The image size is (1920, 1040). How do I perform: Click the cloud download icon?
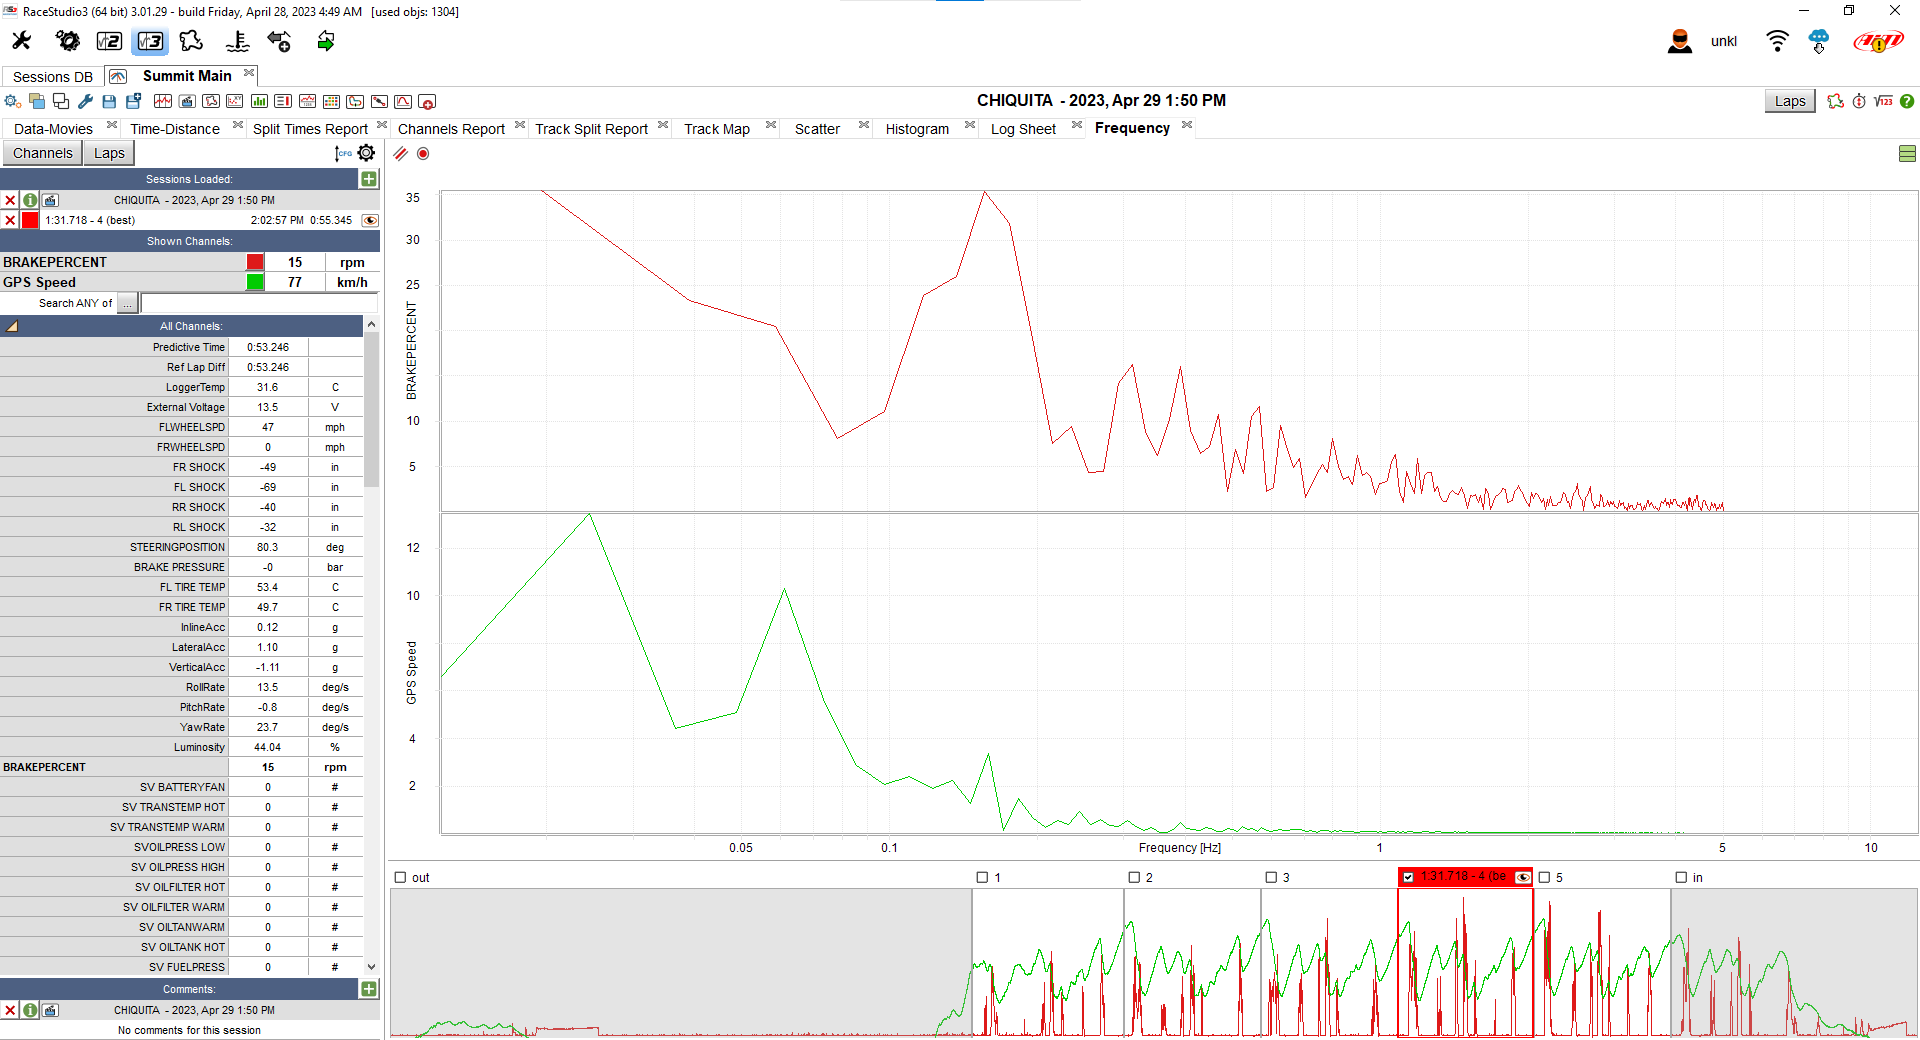point(1819,41)
